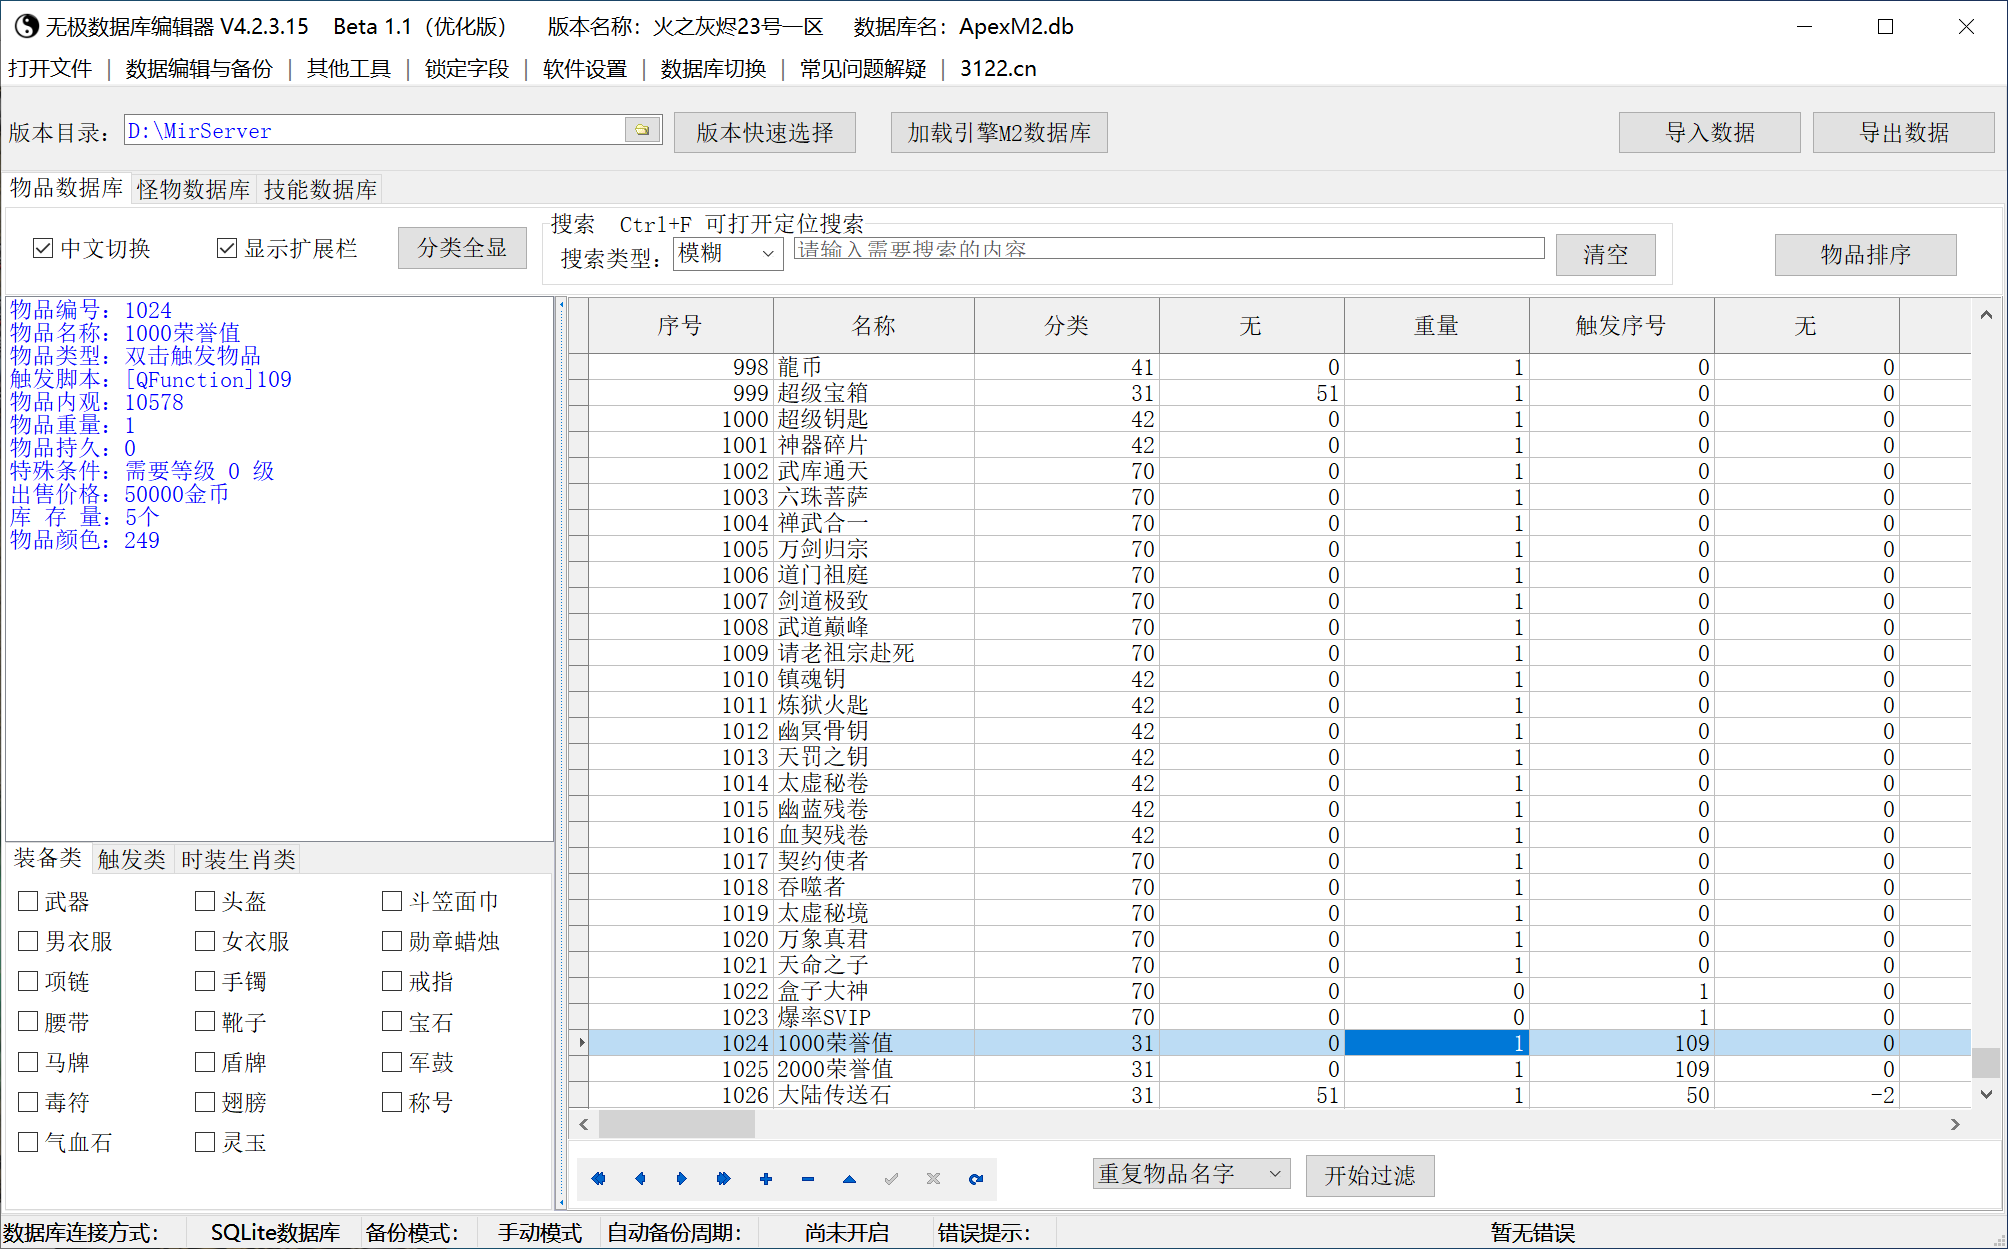Edit record triangle icon in navigator

pos(849,1179)
